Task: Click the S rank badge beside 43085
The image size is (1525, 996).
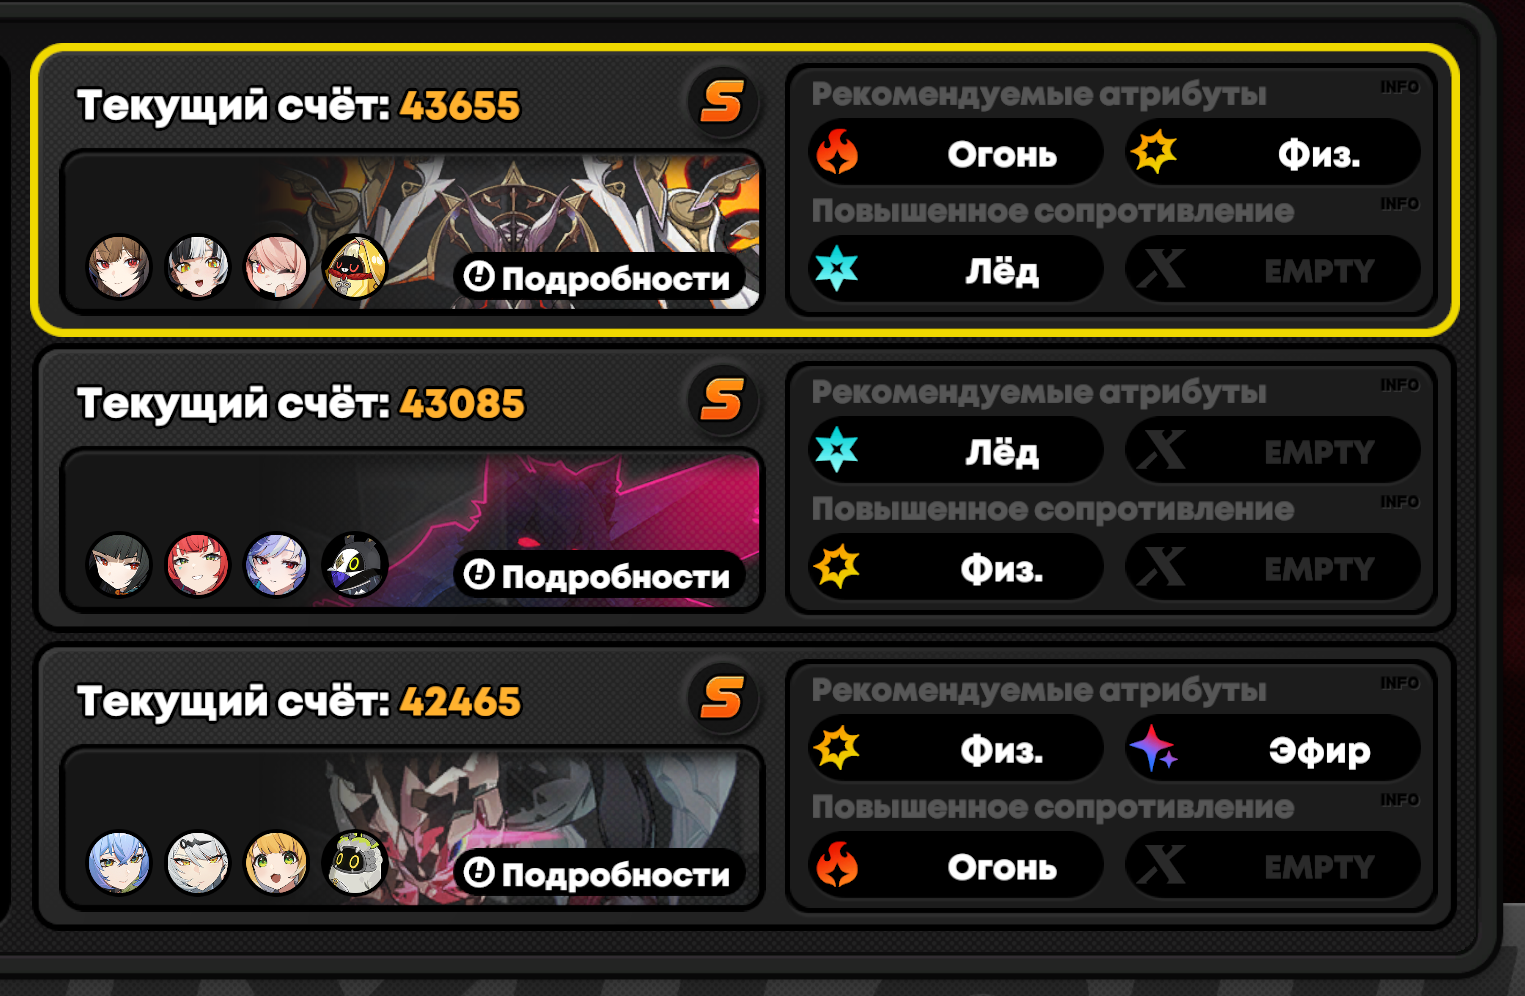Action: point(722,400)
